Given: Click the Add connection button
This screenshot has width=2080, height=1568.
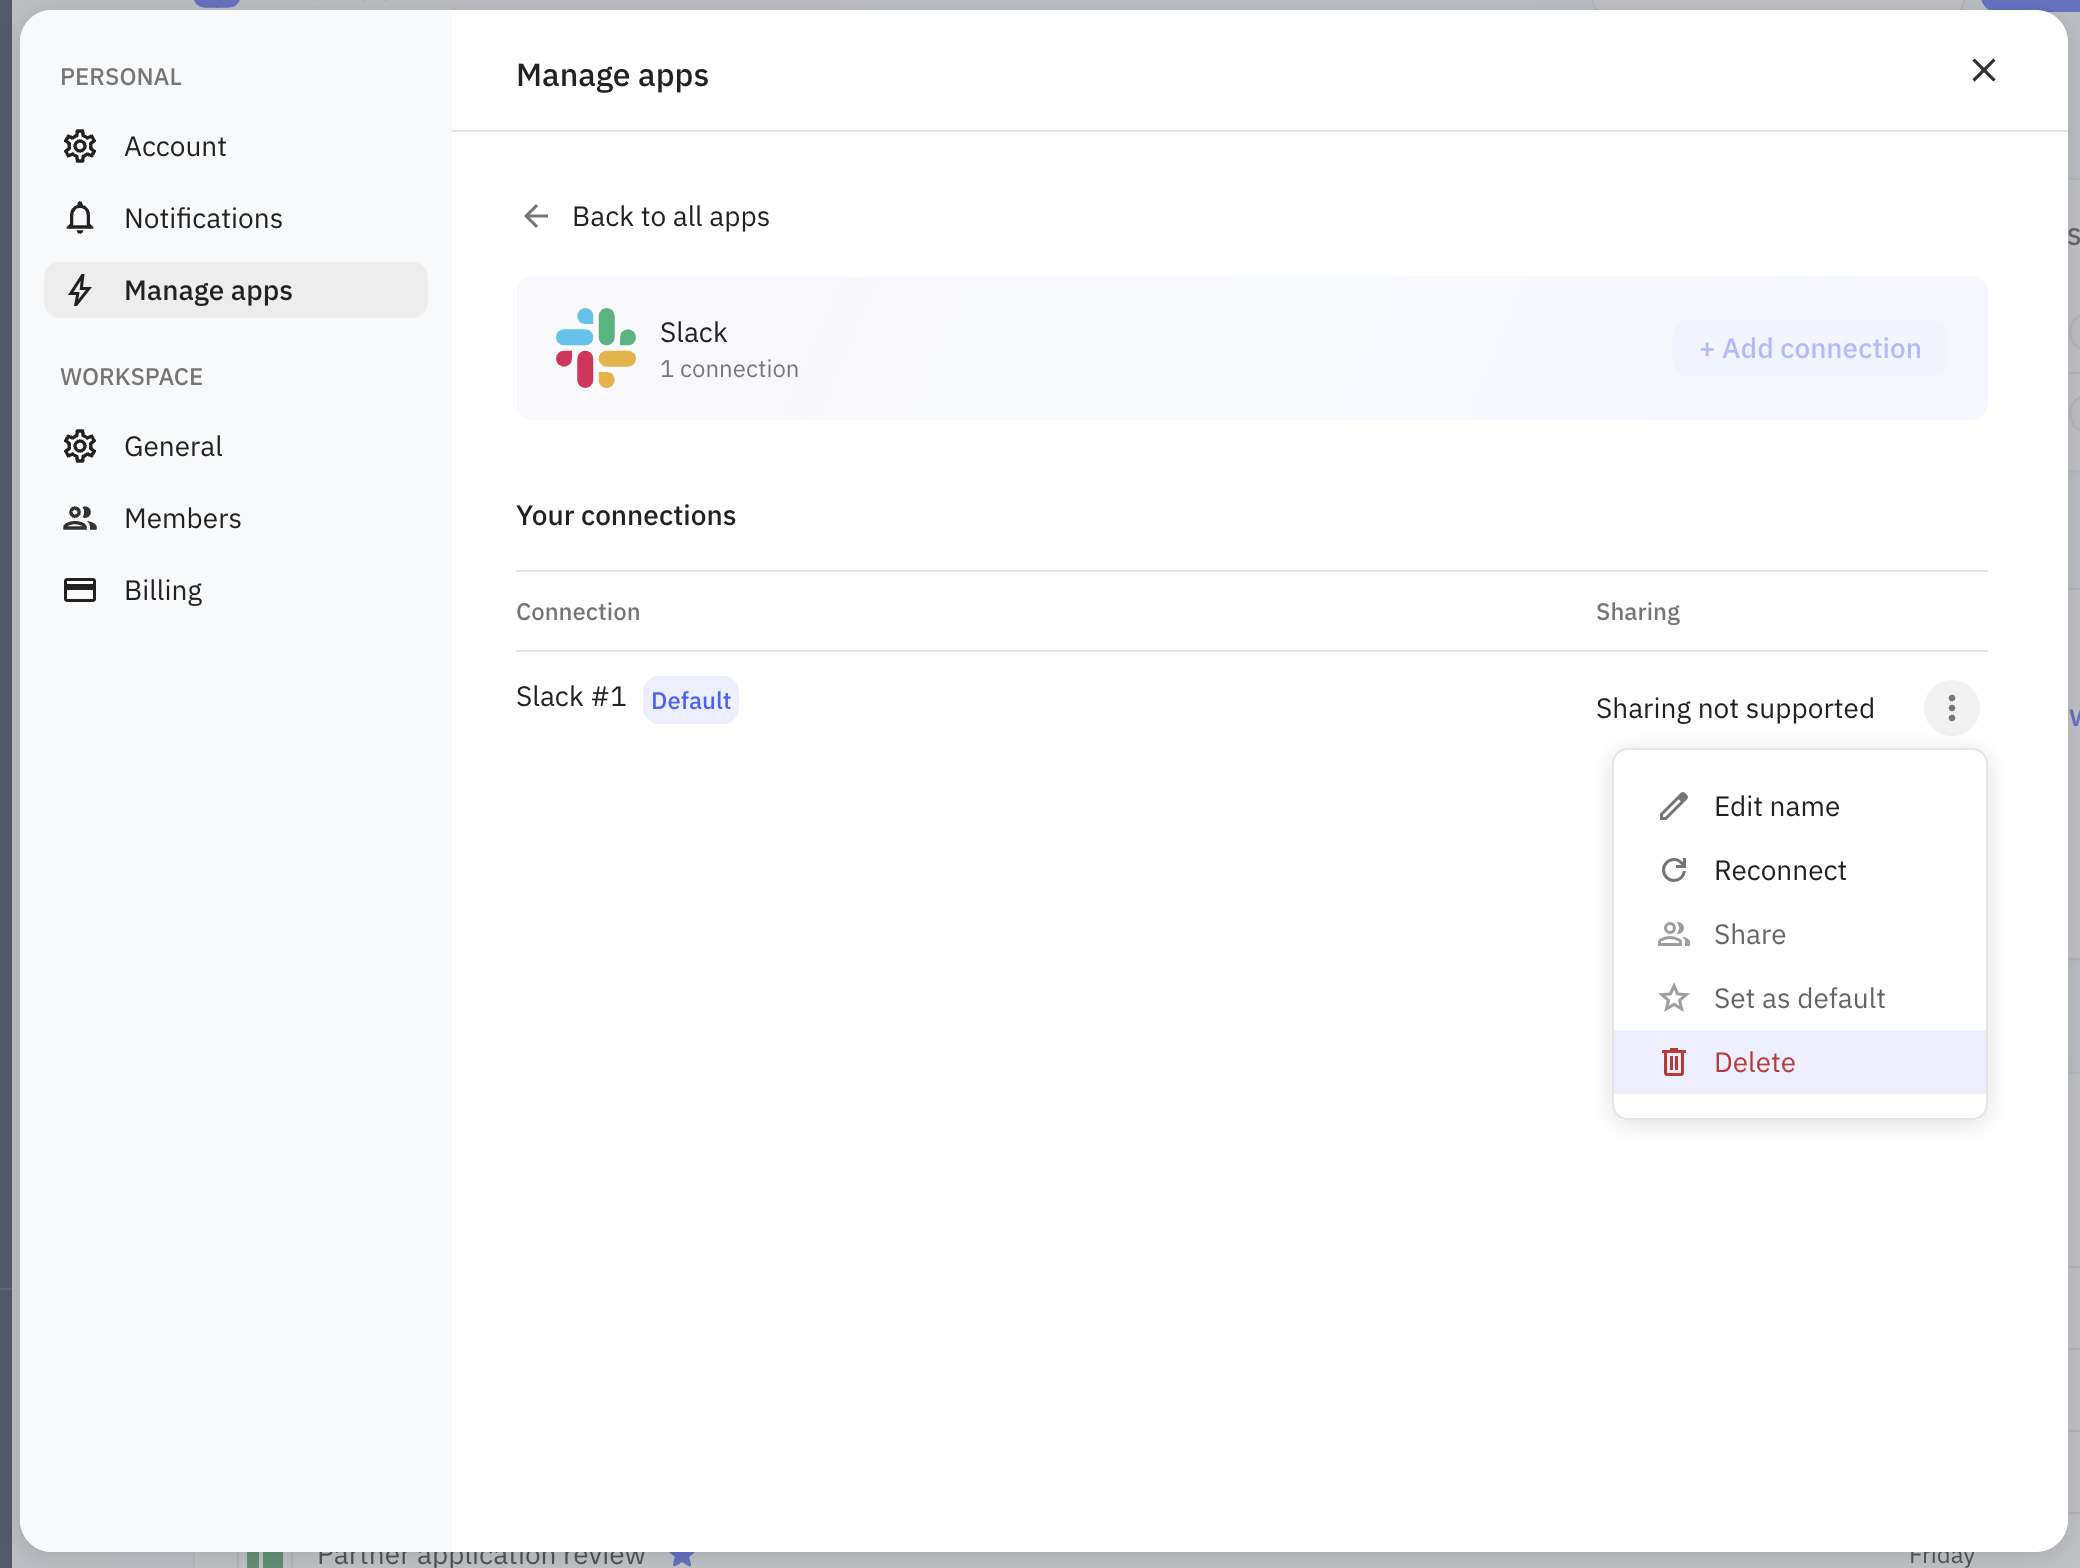Looking at the screenshot, I should coord(1809,348).
